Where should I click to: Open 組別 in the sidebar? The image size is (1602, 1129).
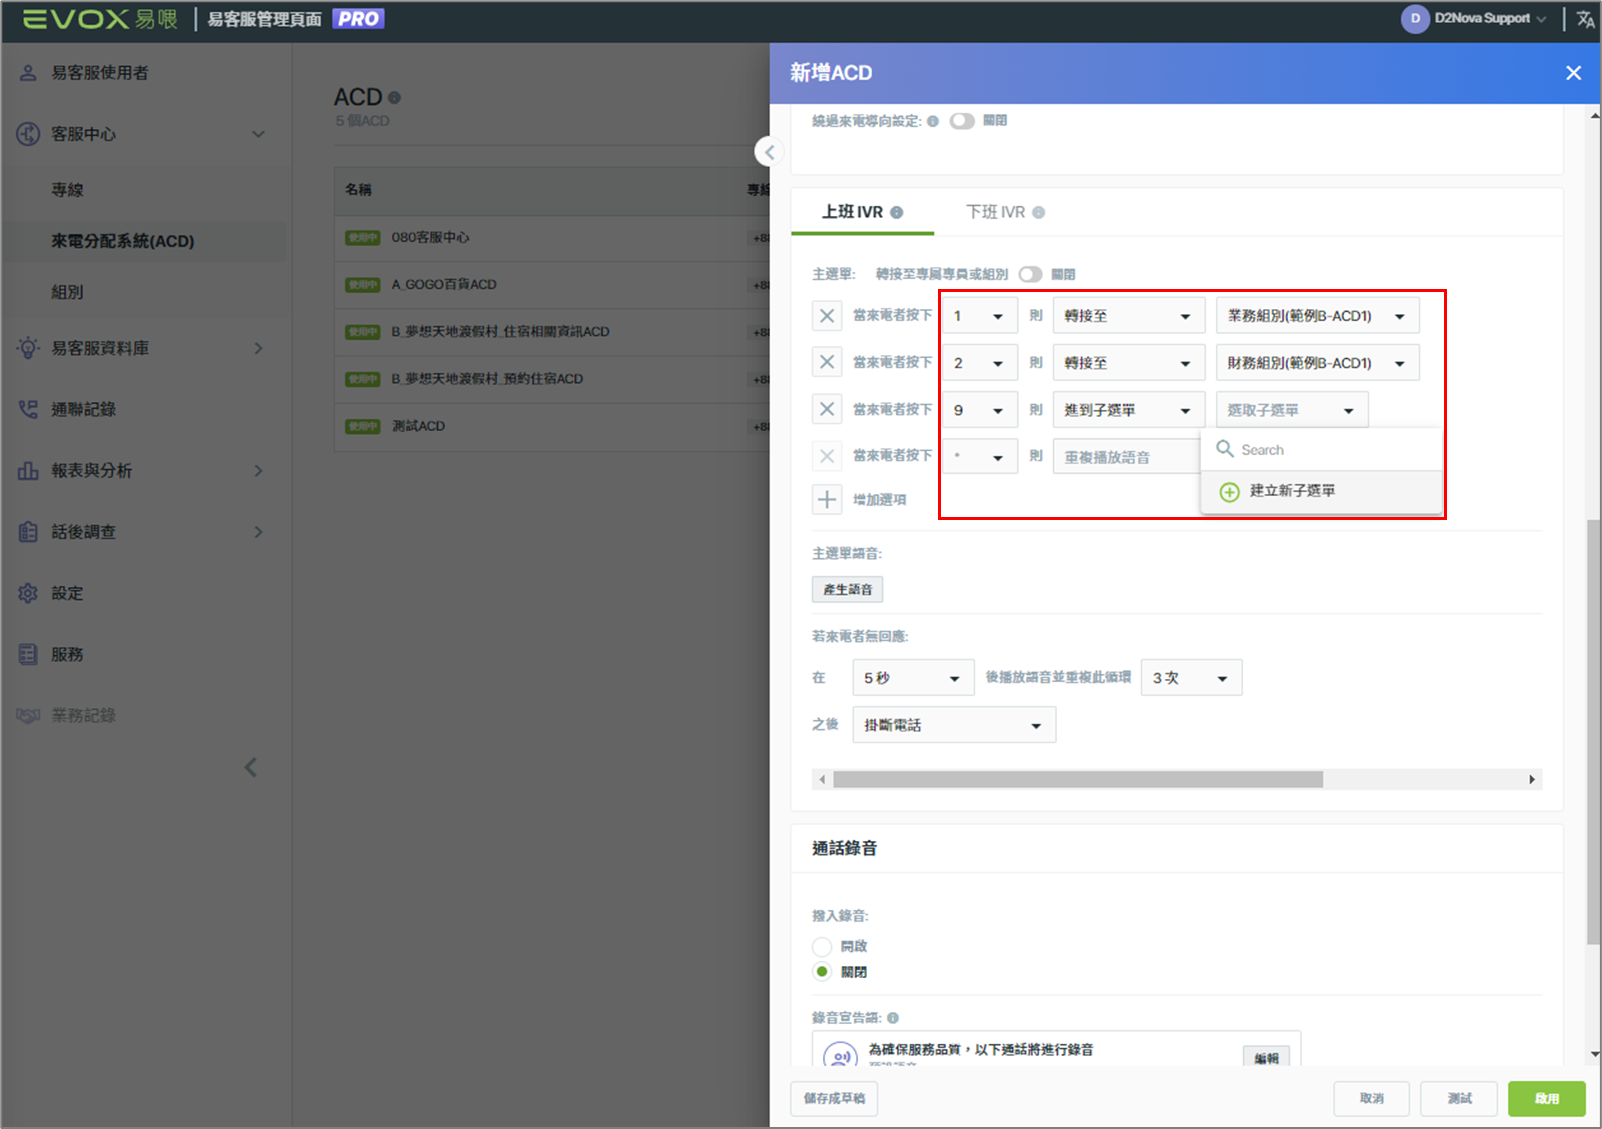(x=67, y=292)
